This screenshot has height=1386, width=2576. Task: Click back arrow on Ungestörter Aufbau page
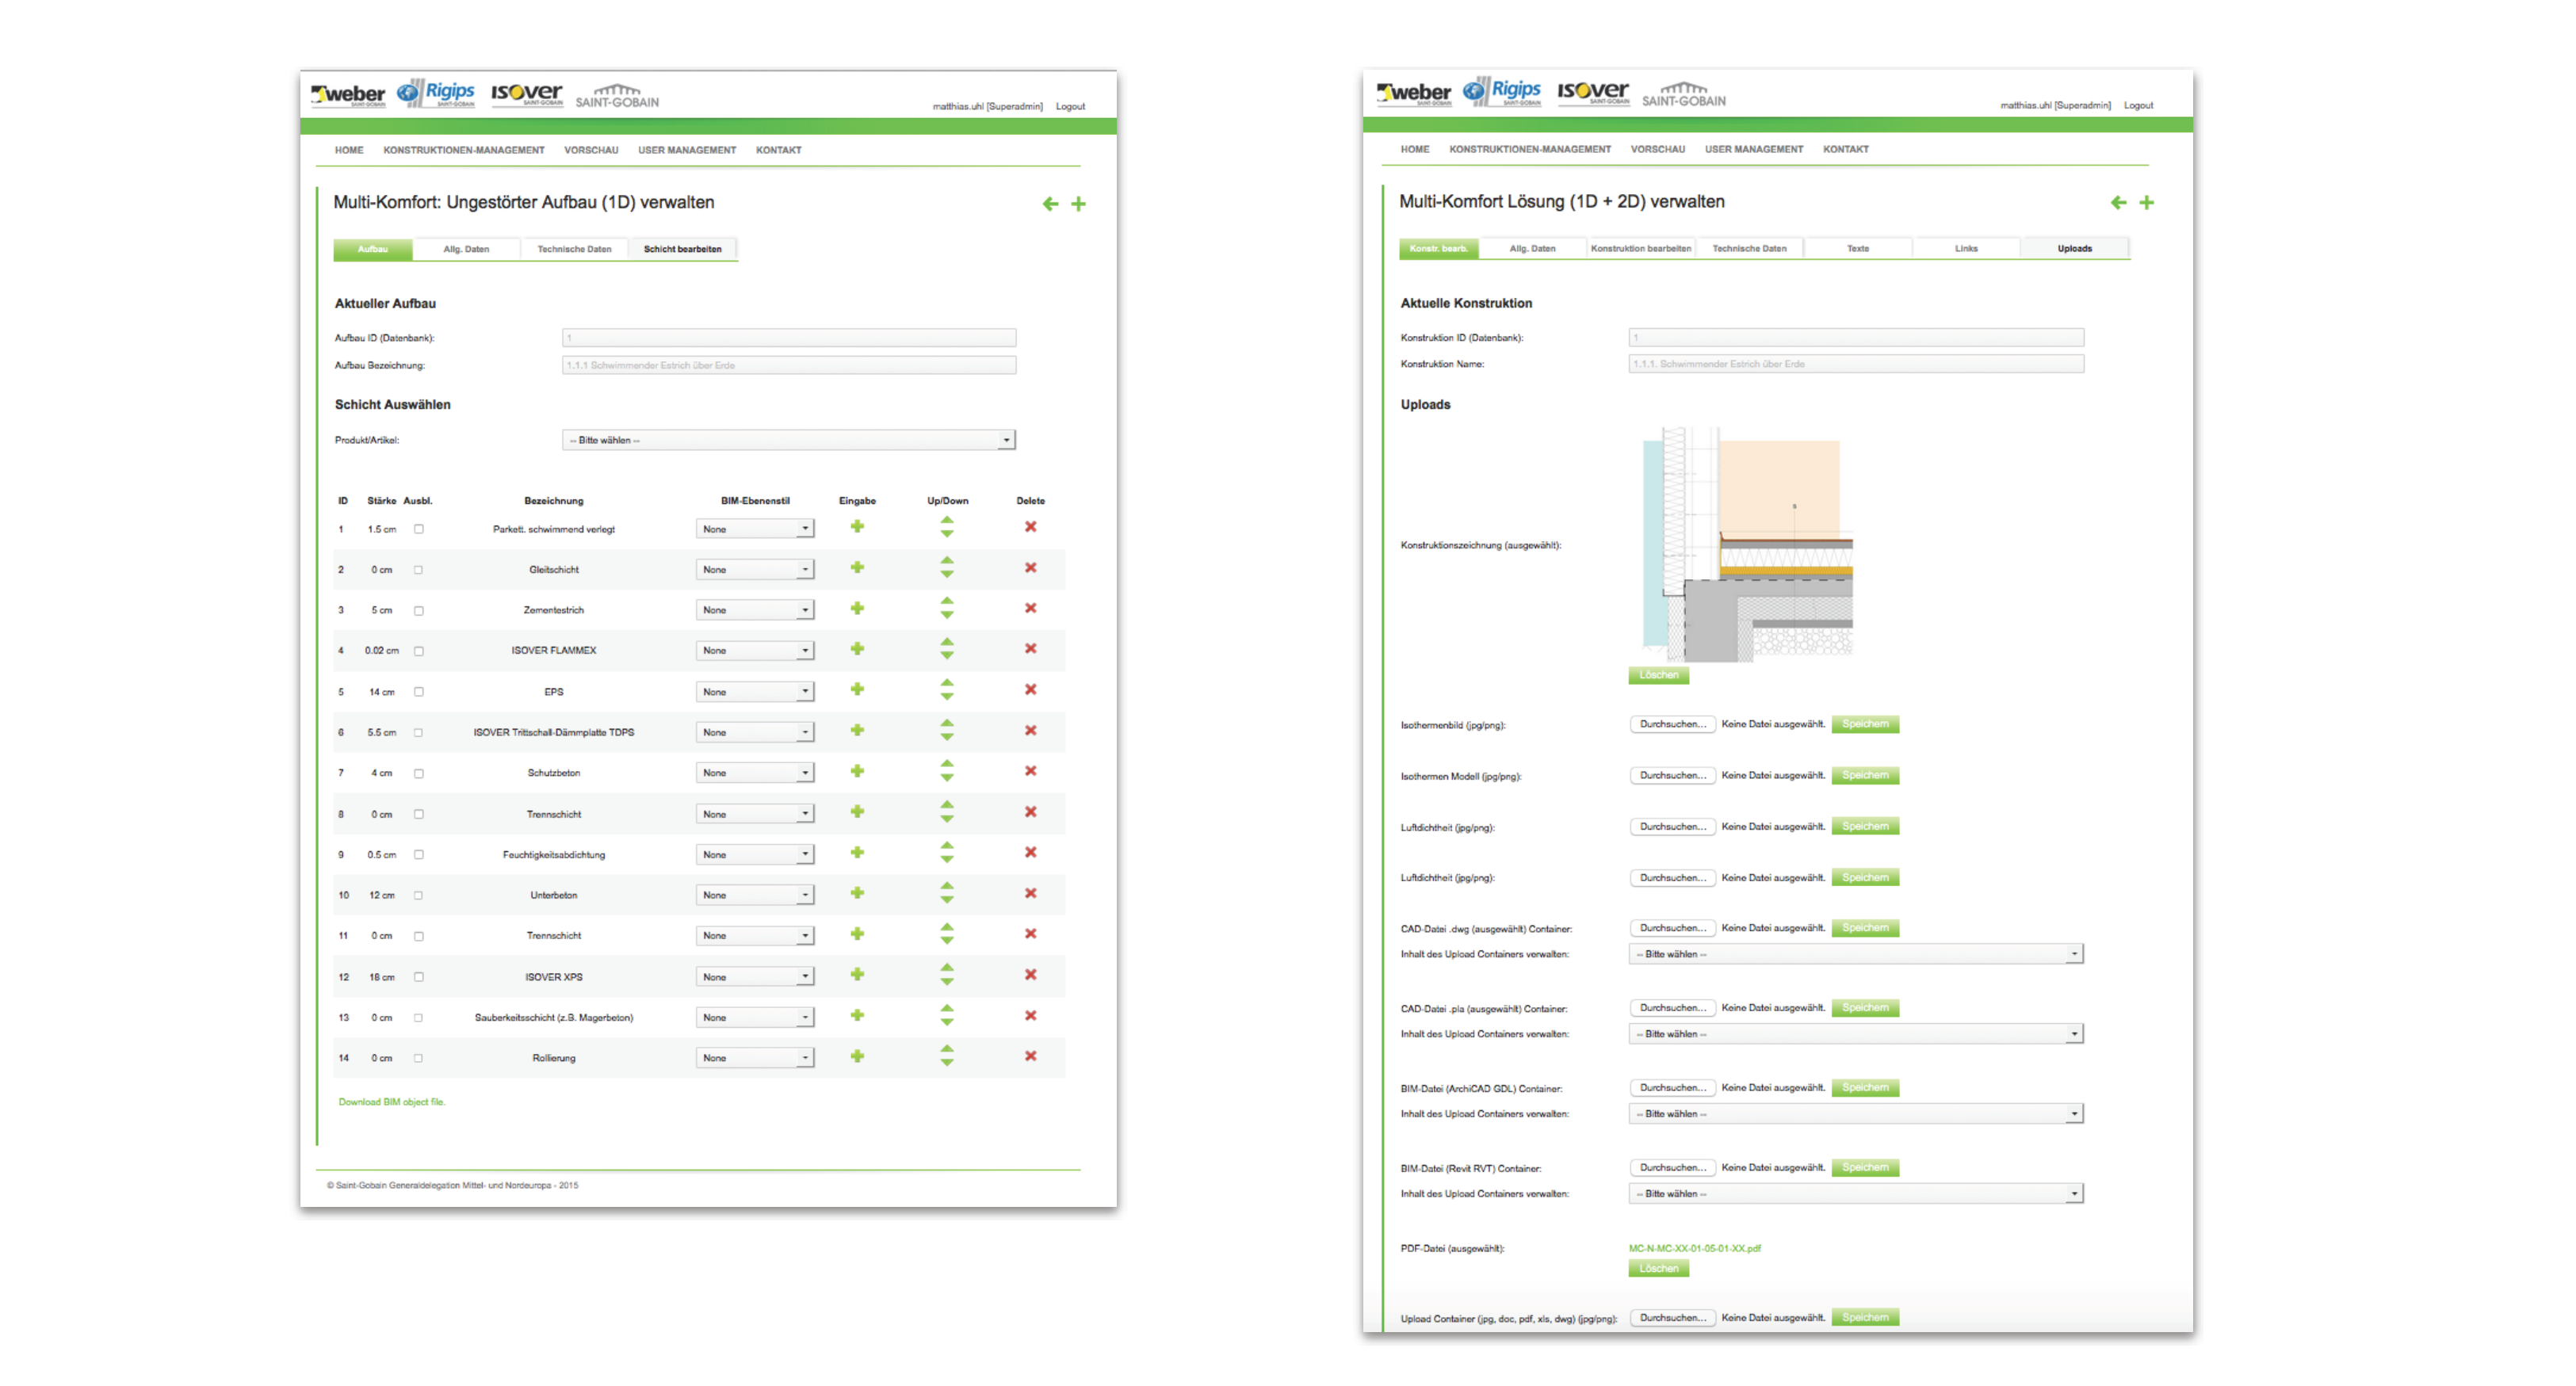coord(1050,204)
